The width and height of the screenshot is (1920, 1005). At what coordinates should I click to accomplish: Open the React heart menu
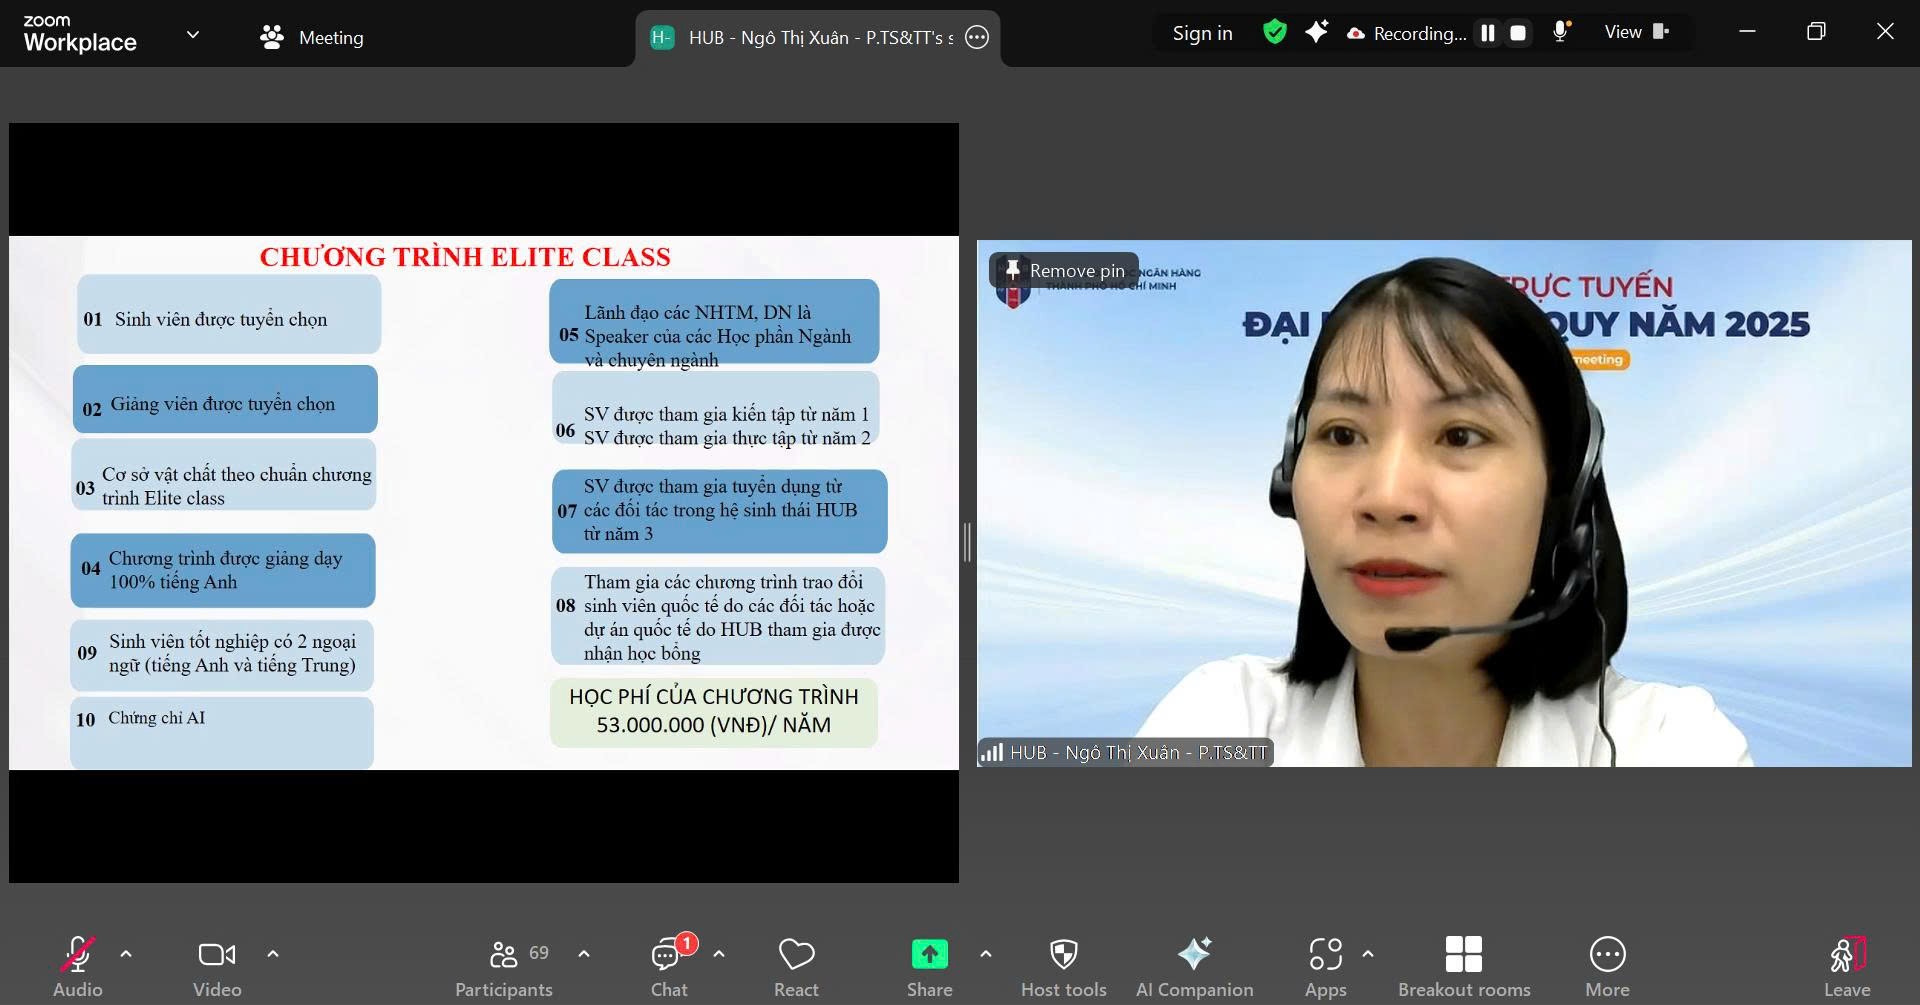pyautogui.click(x=796, y=967)
